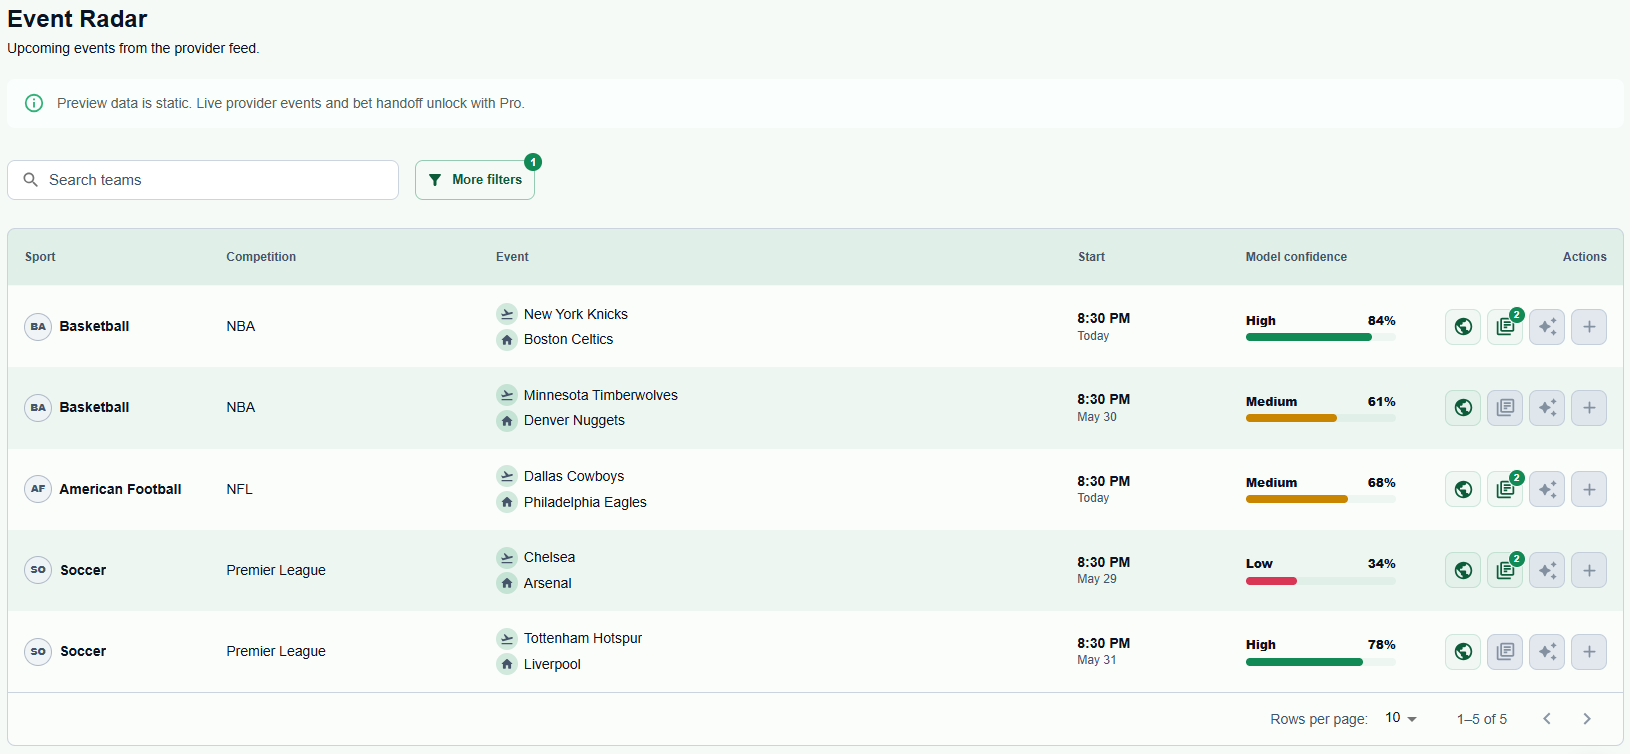The height and width of the screenshot is (754, 1630).
Task: Click the filter count badge on More filters
Action: tap(533, 162)
